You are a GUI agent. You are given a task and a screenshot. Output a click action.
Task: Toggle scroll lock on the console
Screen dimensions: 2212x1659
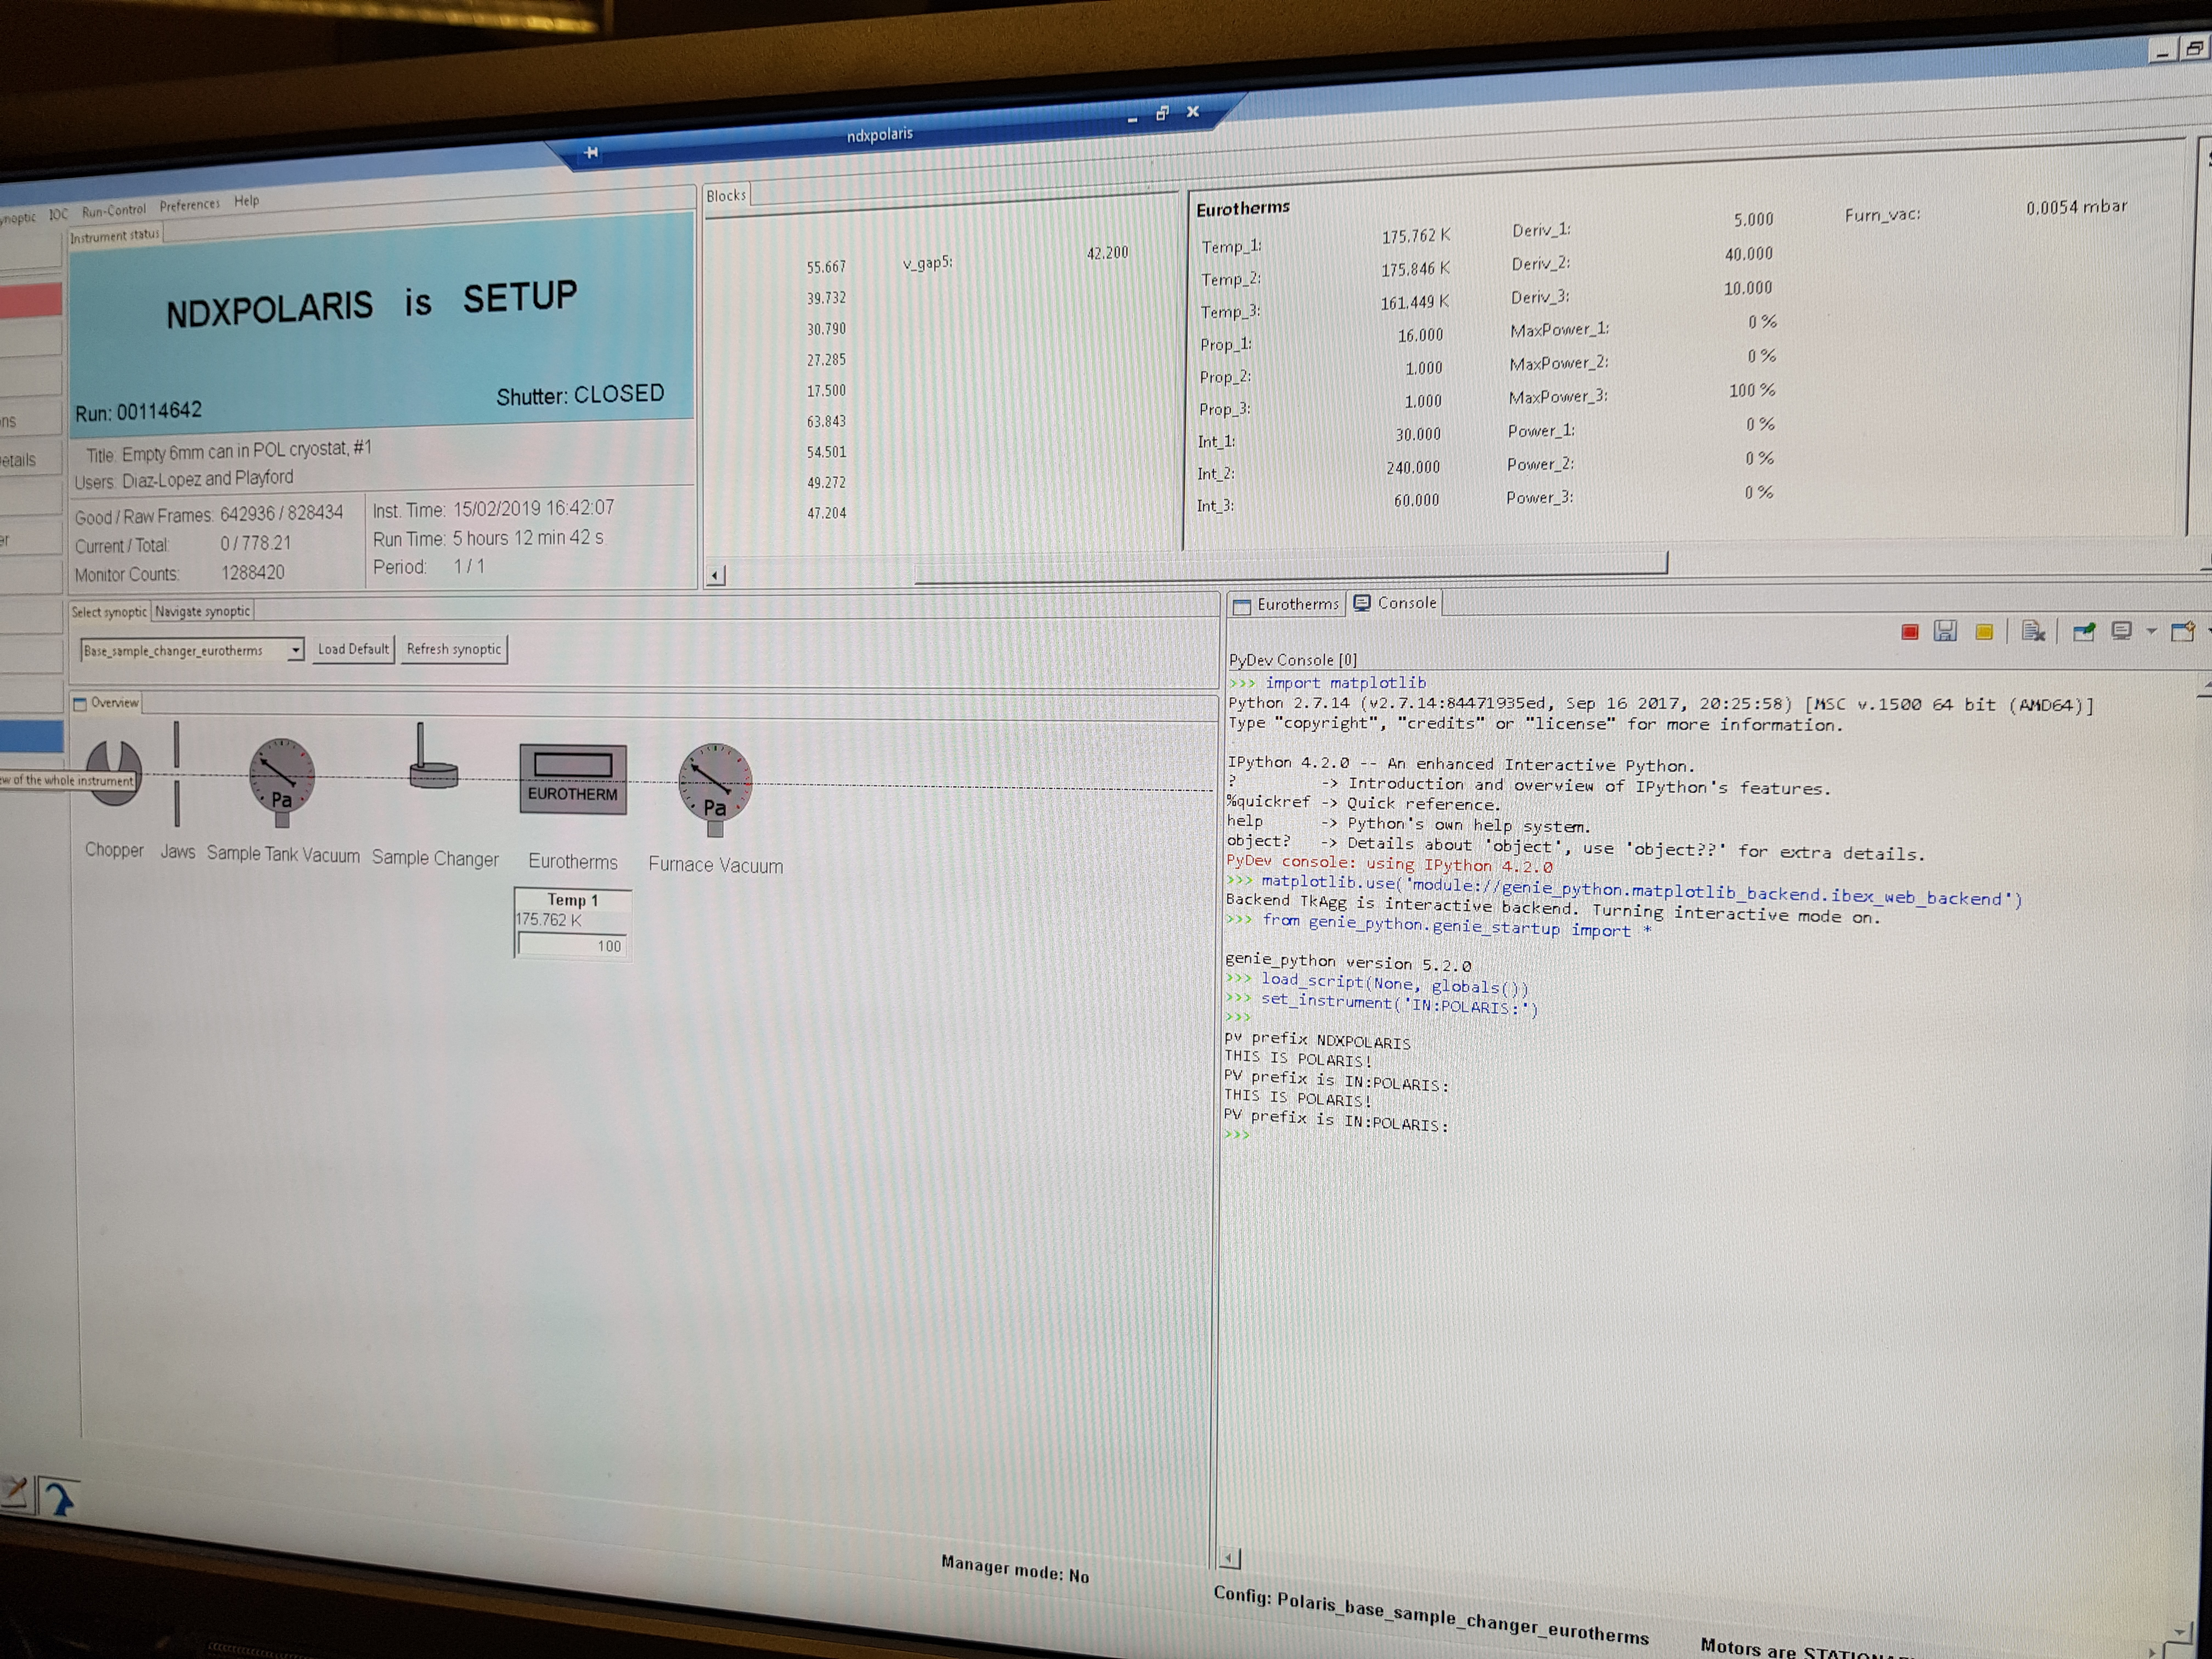click(2033, 631)
